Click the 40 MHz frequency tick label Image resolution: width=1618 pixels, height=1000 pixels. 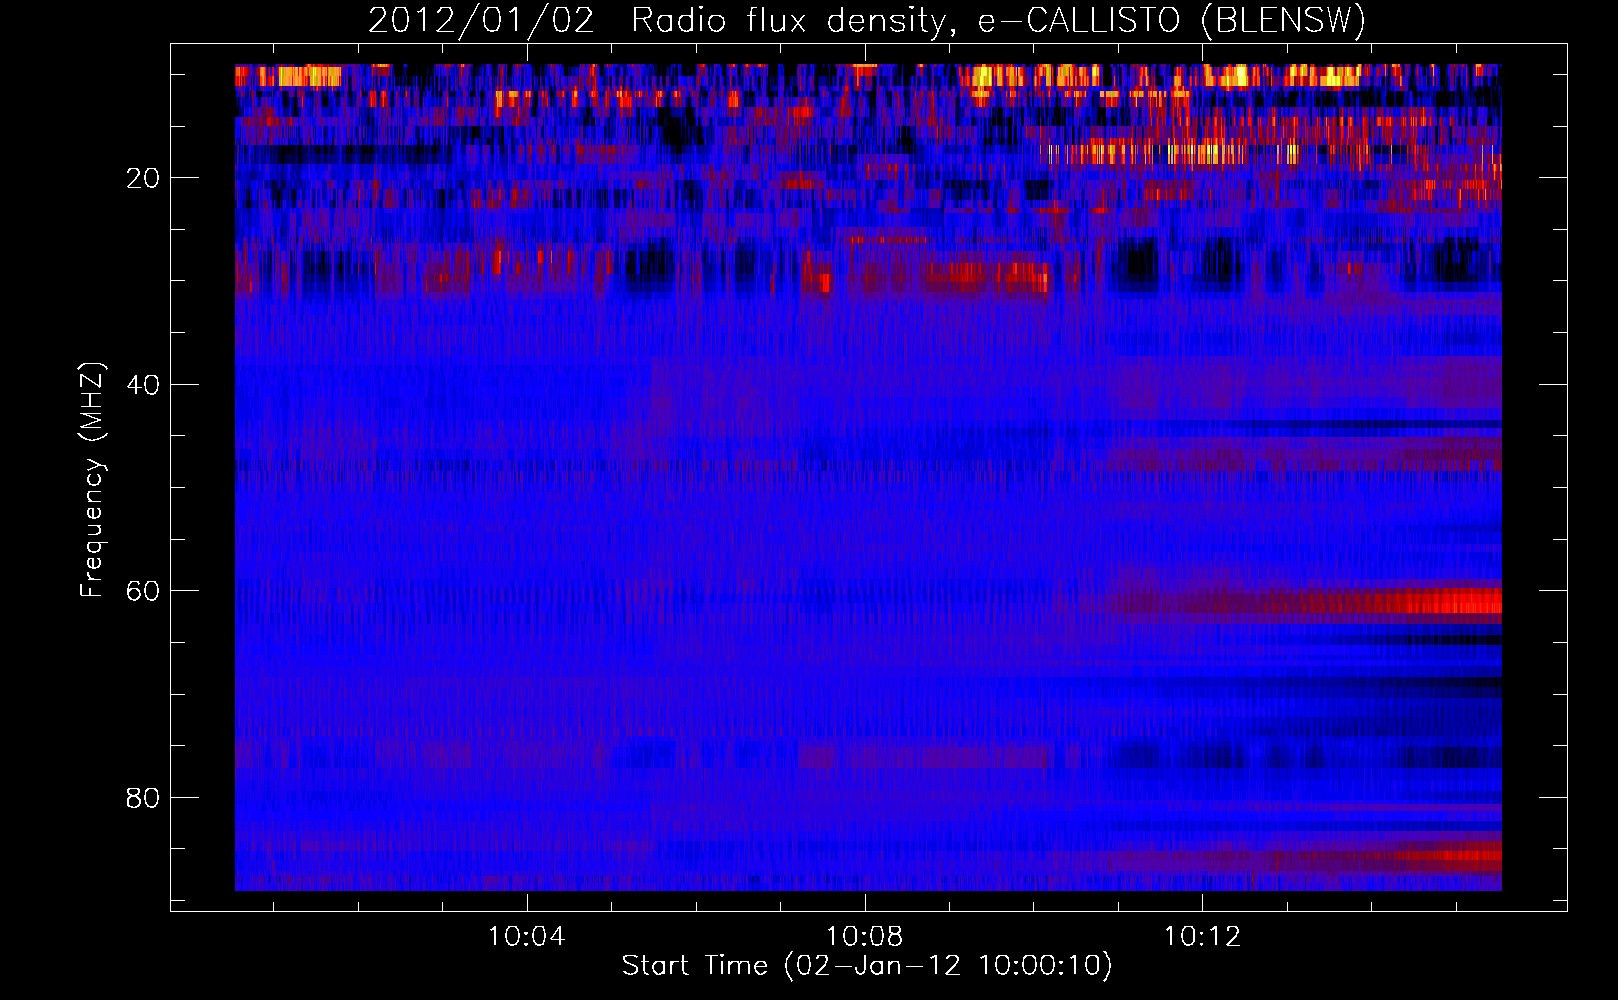(x=144, y=385)
